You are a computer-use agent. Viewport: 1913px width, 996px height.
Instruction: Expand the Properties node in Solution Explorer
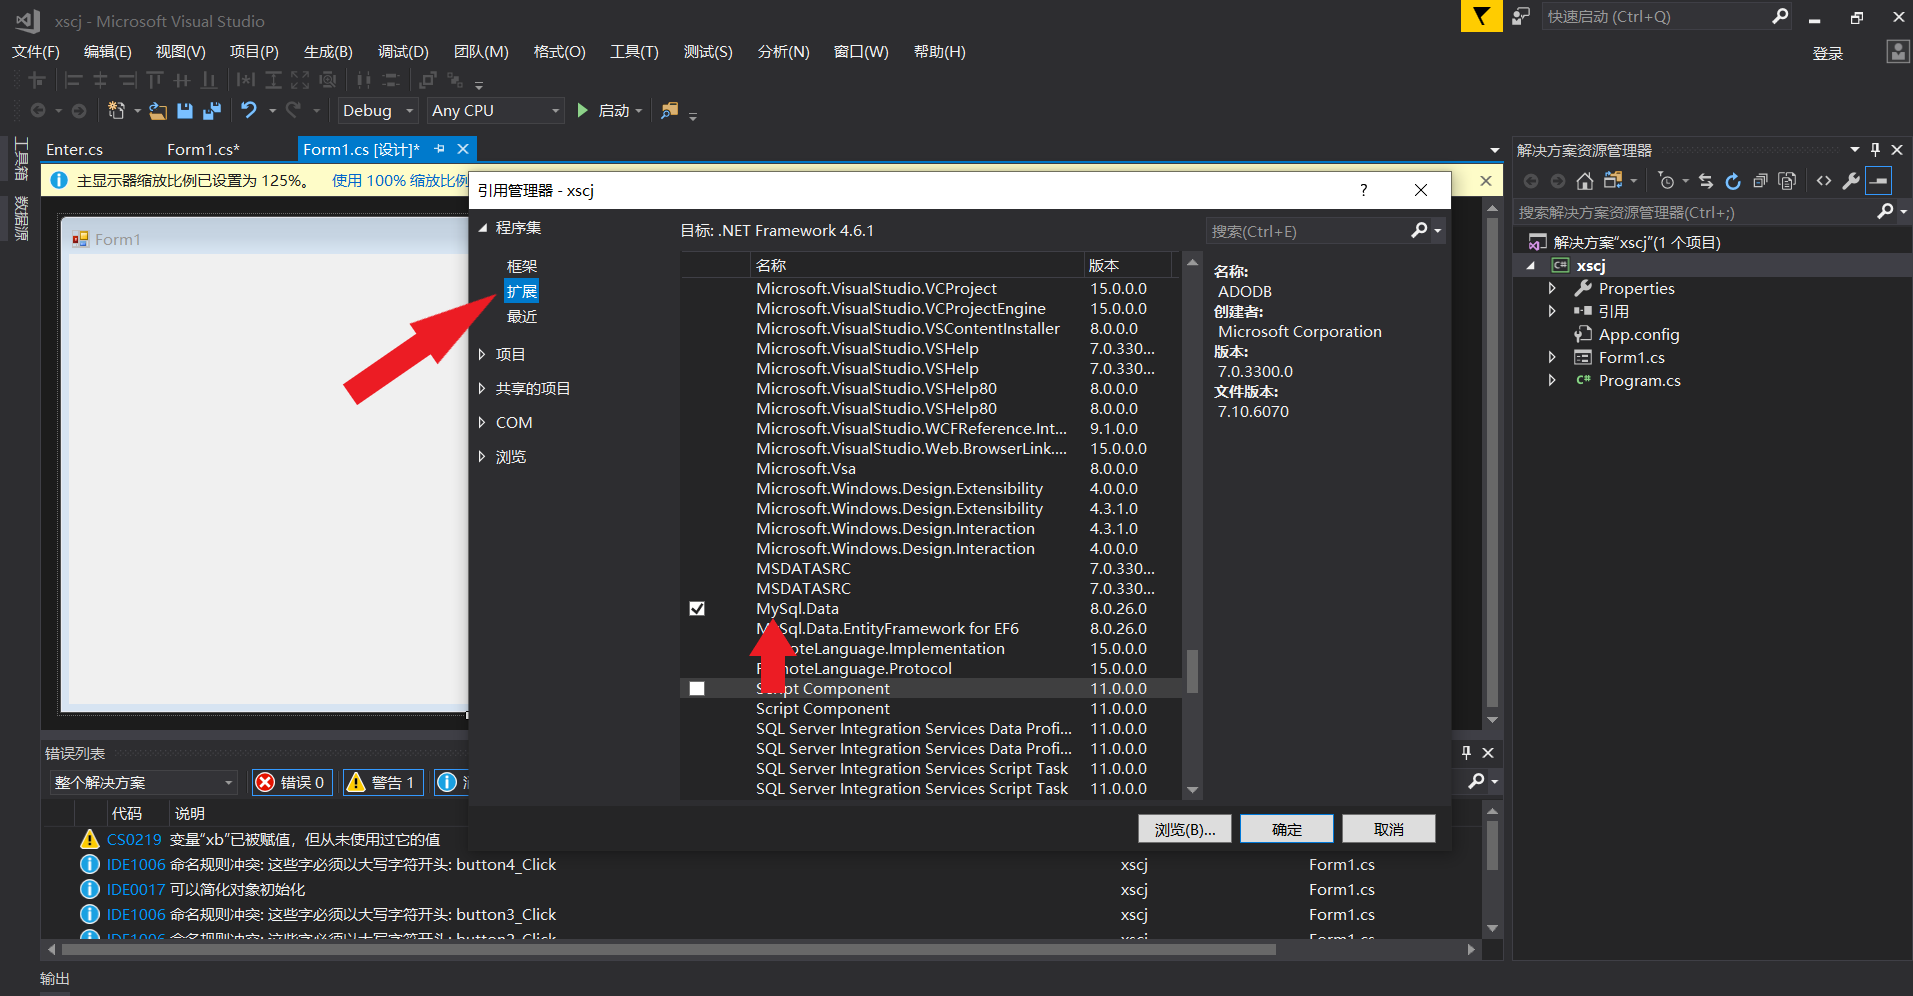(x=1552, y=288)
